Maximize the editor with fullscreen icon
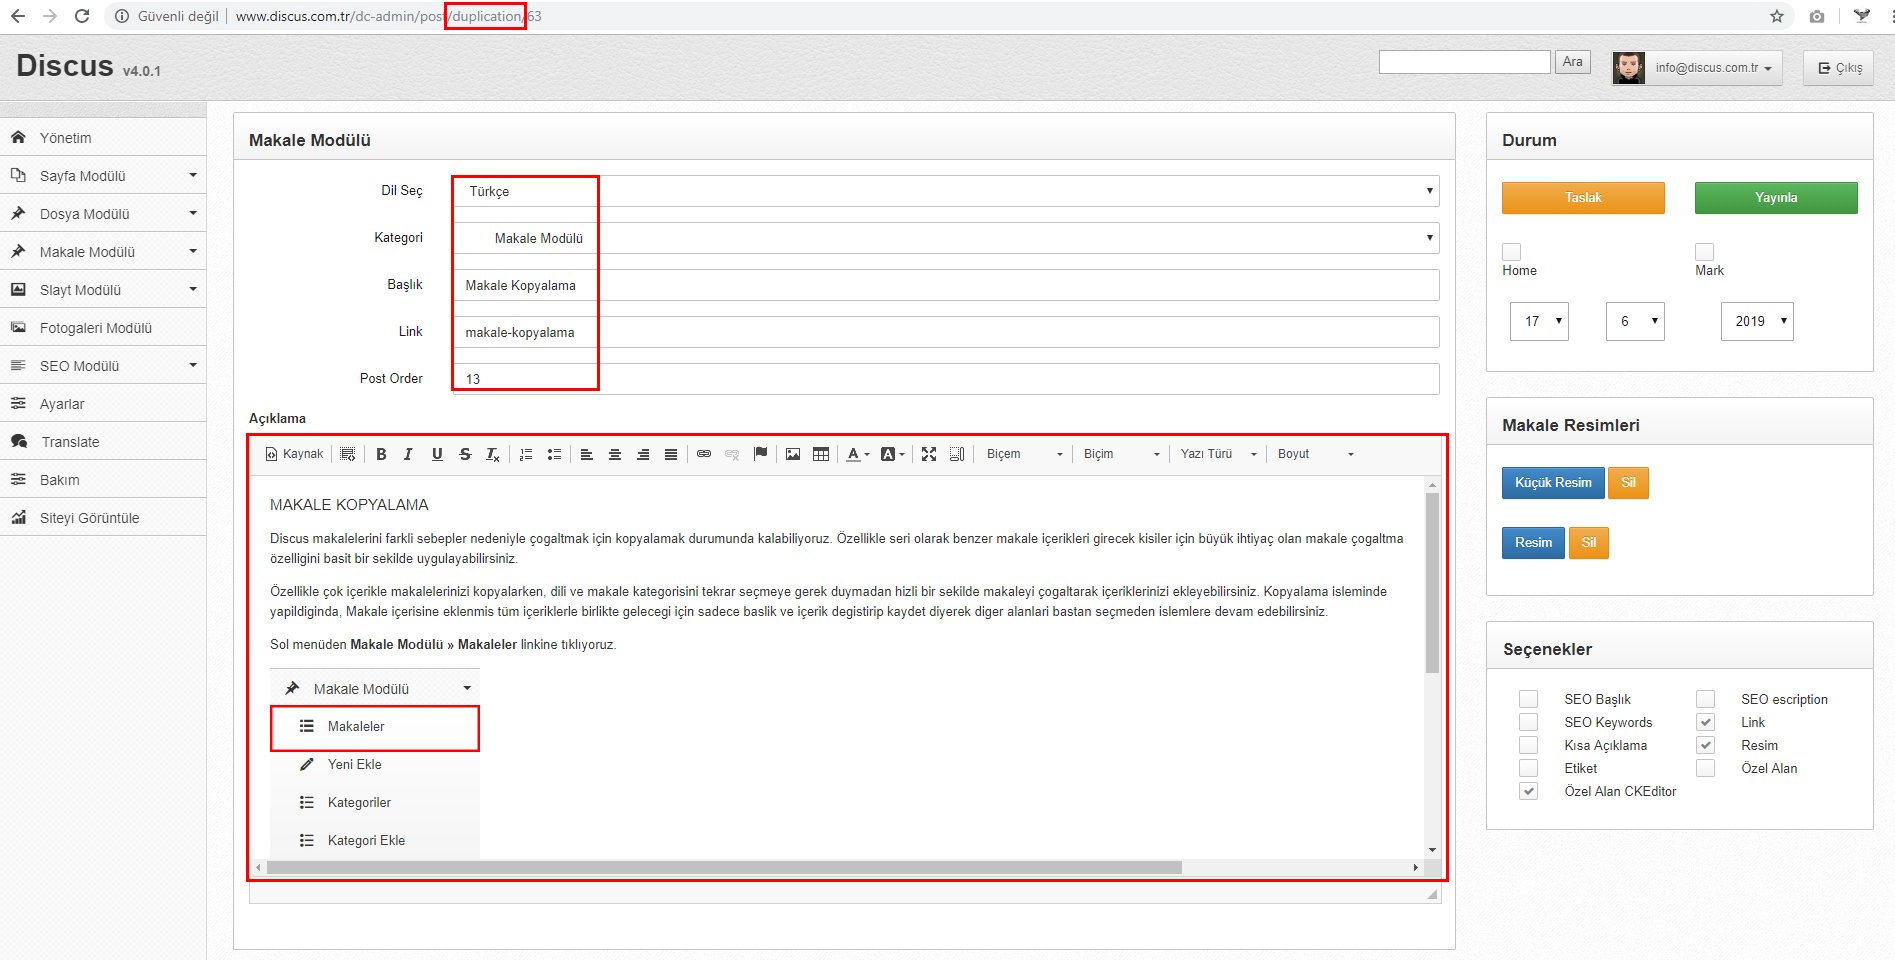The image size is (1895, 960). coord(929,454)
